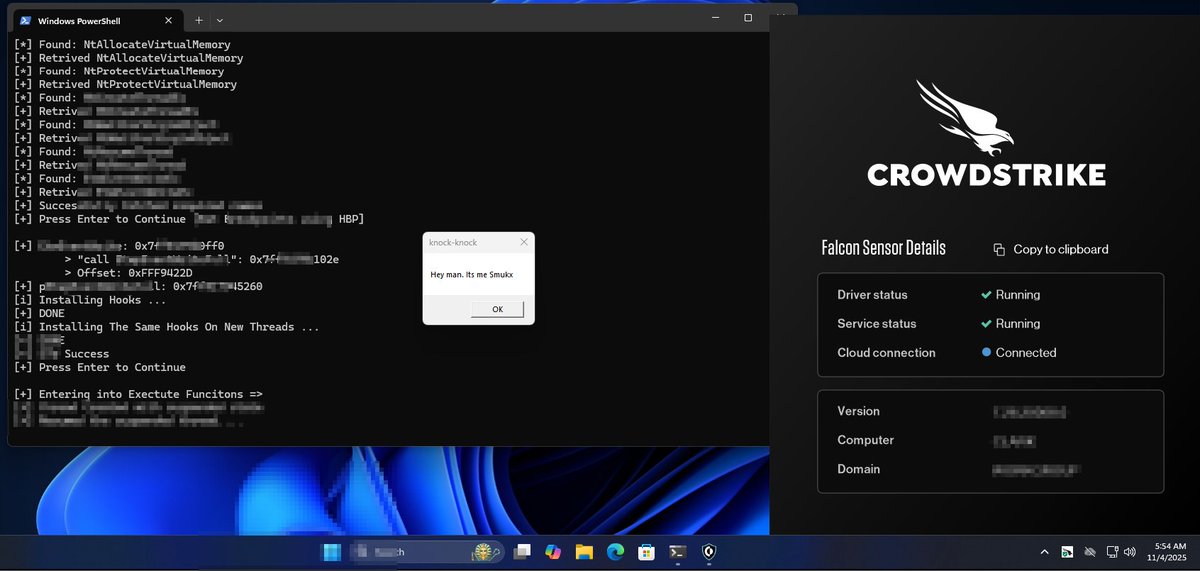This screenshot has width=1200, height=571.
Task: Click the copy icon beside Copy to clipboard
Action: tap(999, 249)
